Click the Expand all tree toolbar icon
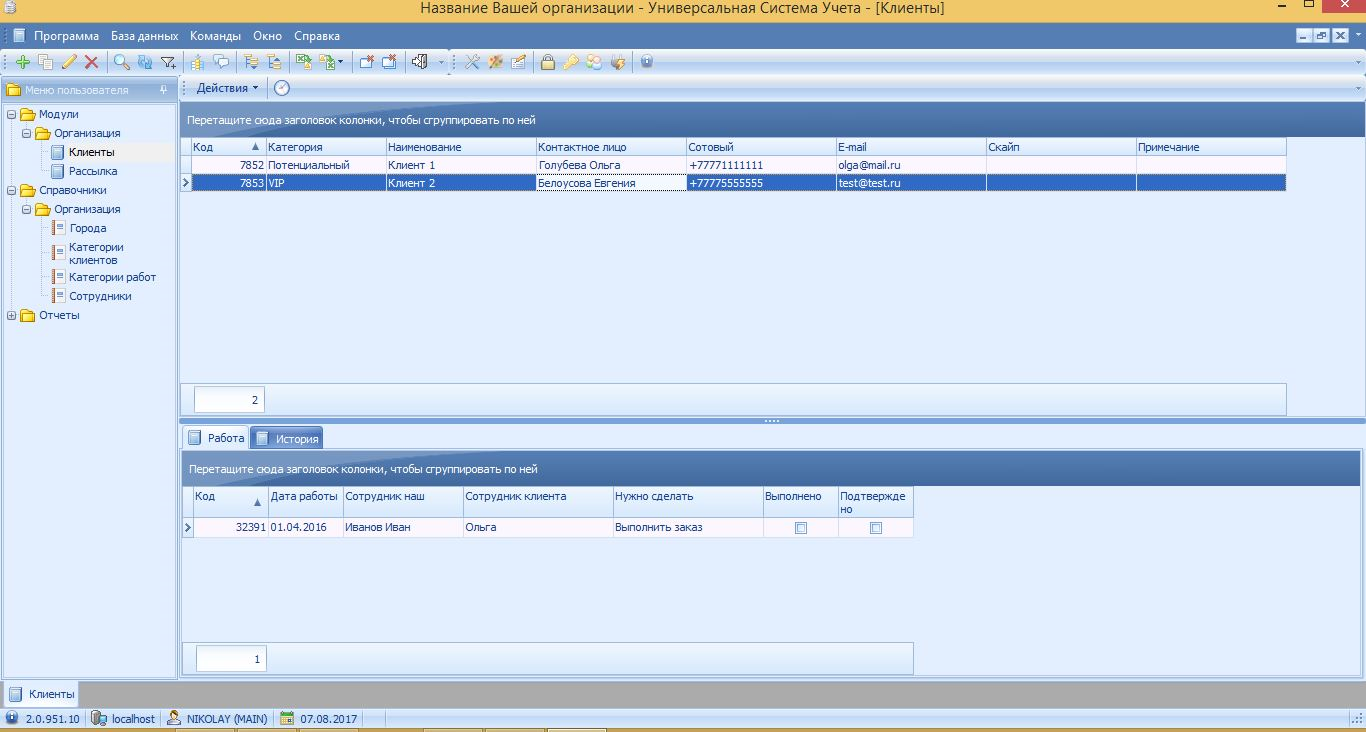Screen dimensions: 1366x732 (250, 62)
